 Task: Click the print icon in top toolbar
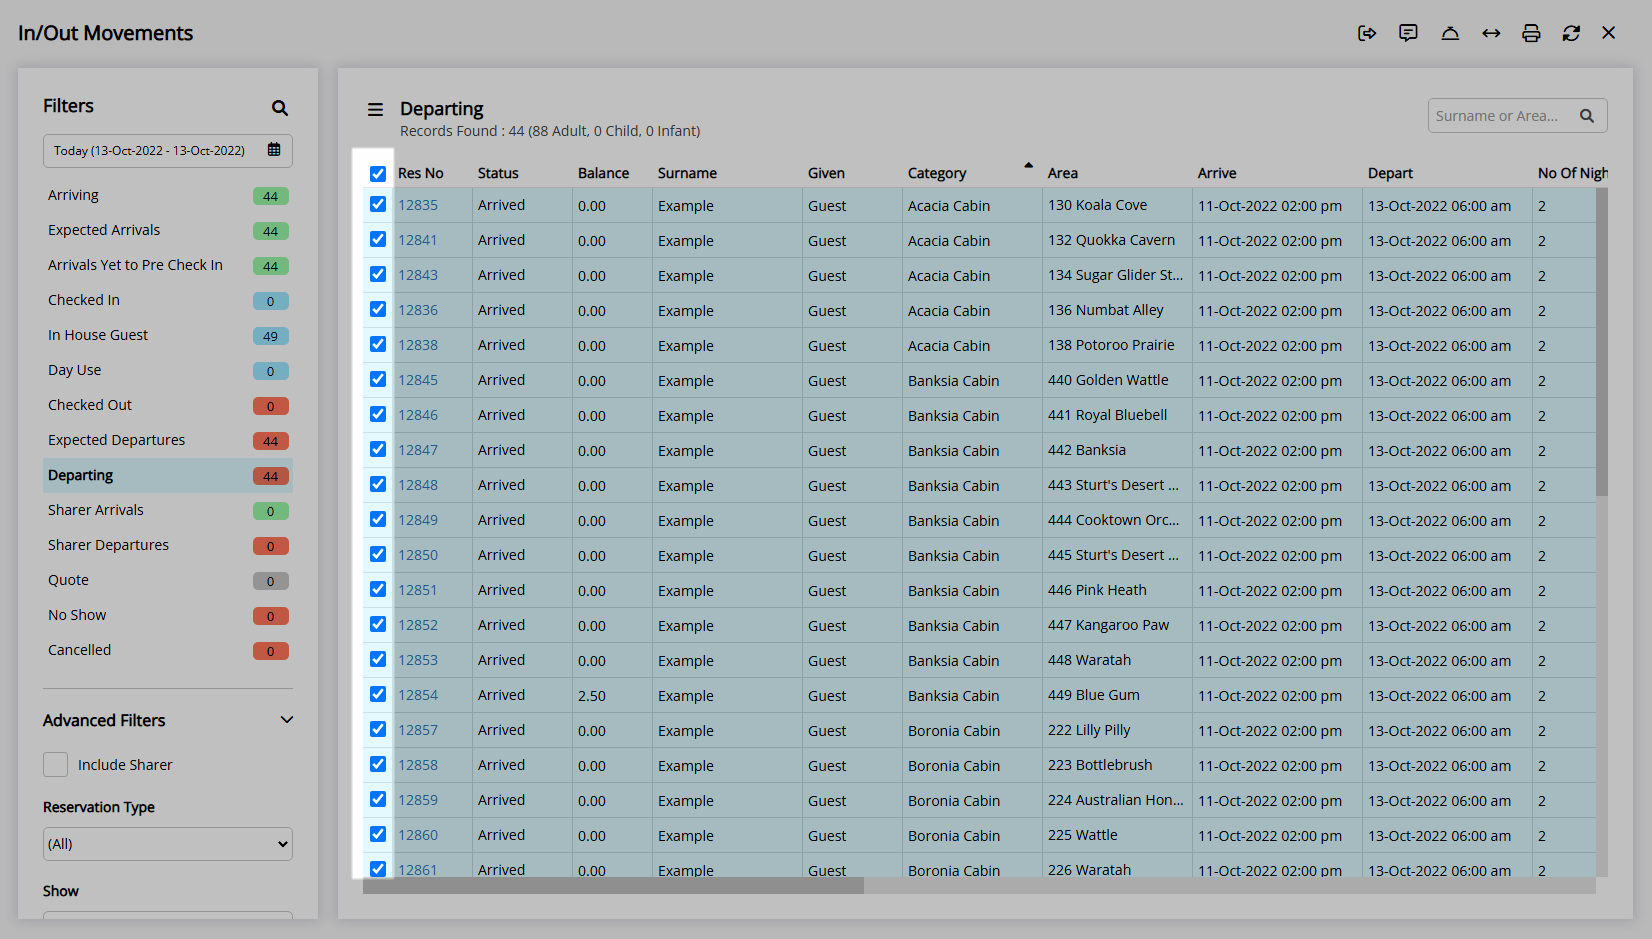[x=1531, y=33]
